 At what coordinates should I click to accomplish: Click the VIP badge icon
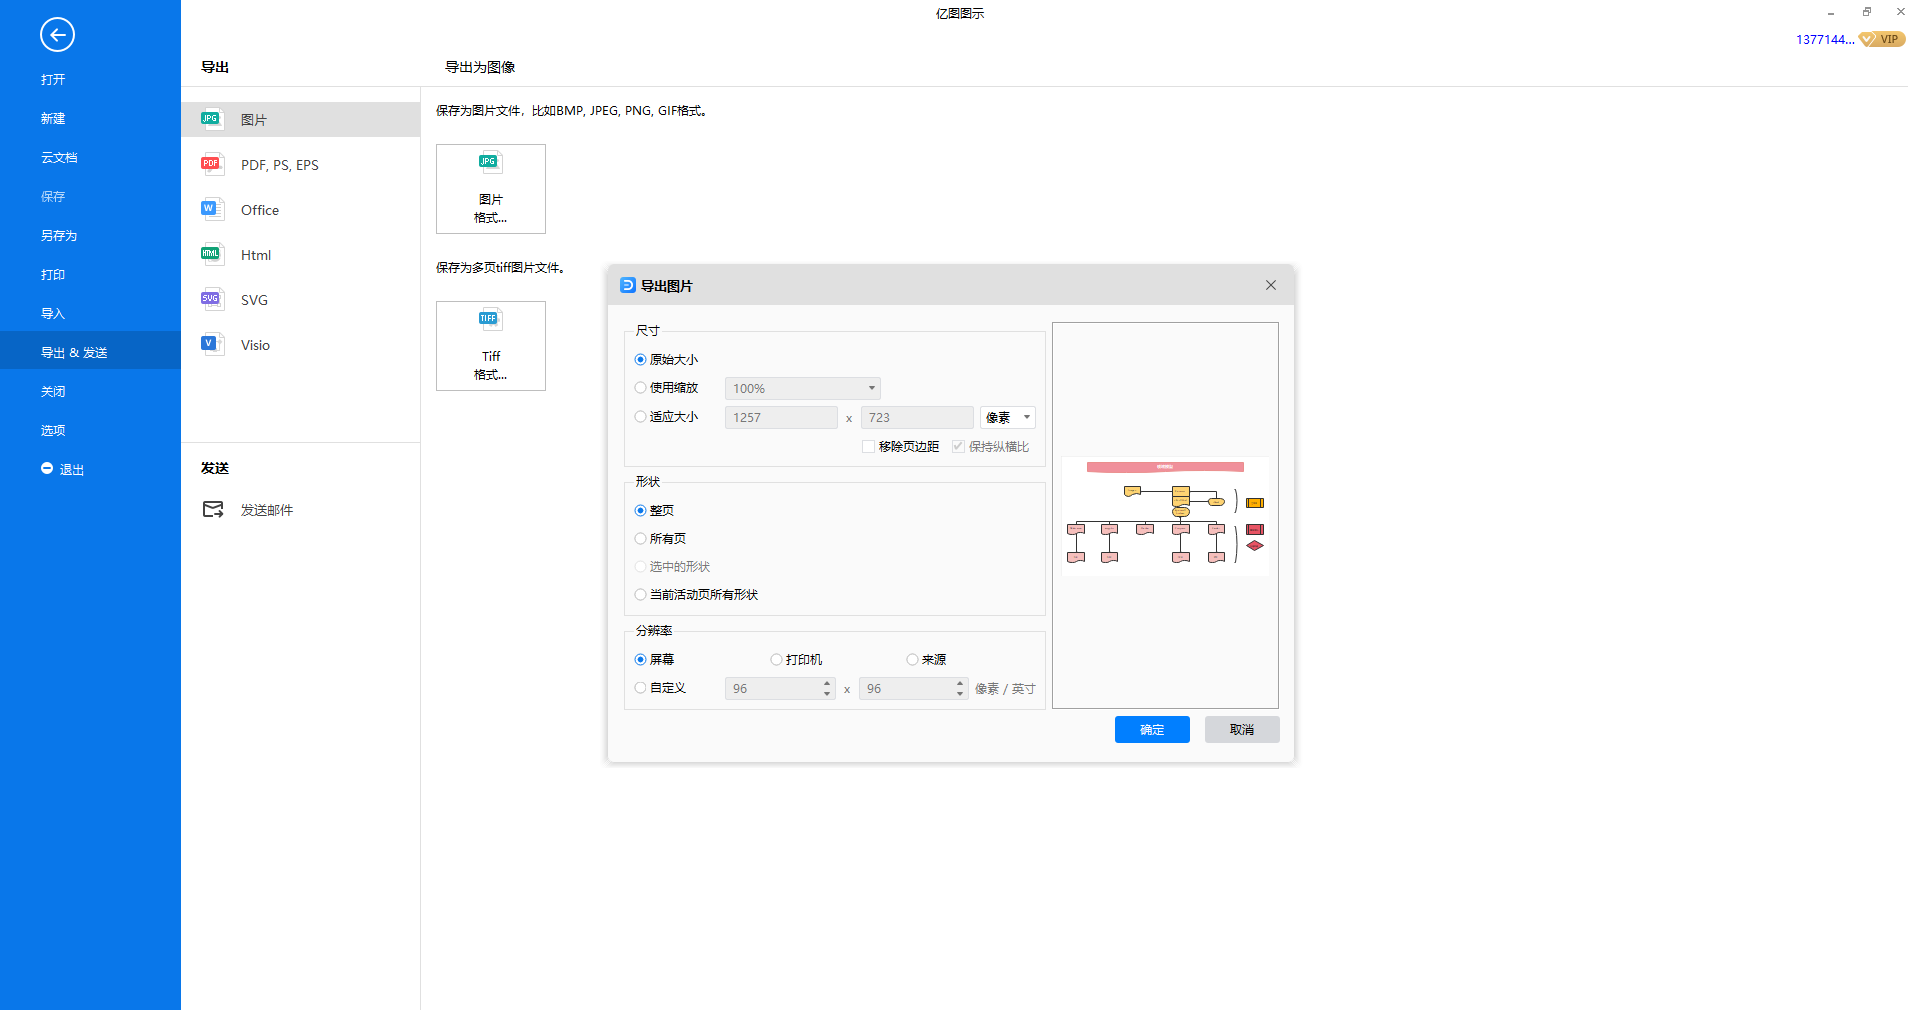pos(1882,39)
